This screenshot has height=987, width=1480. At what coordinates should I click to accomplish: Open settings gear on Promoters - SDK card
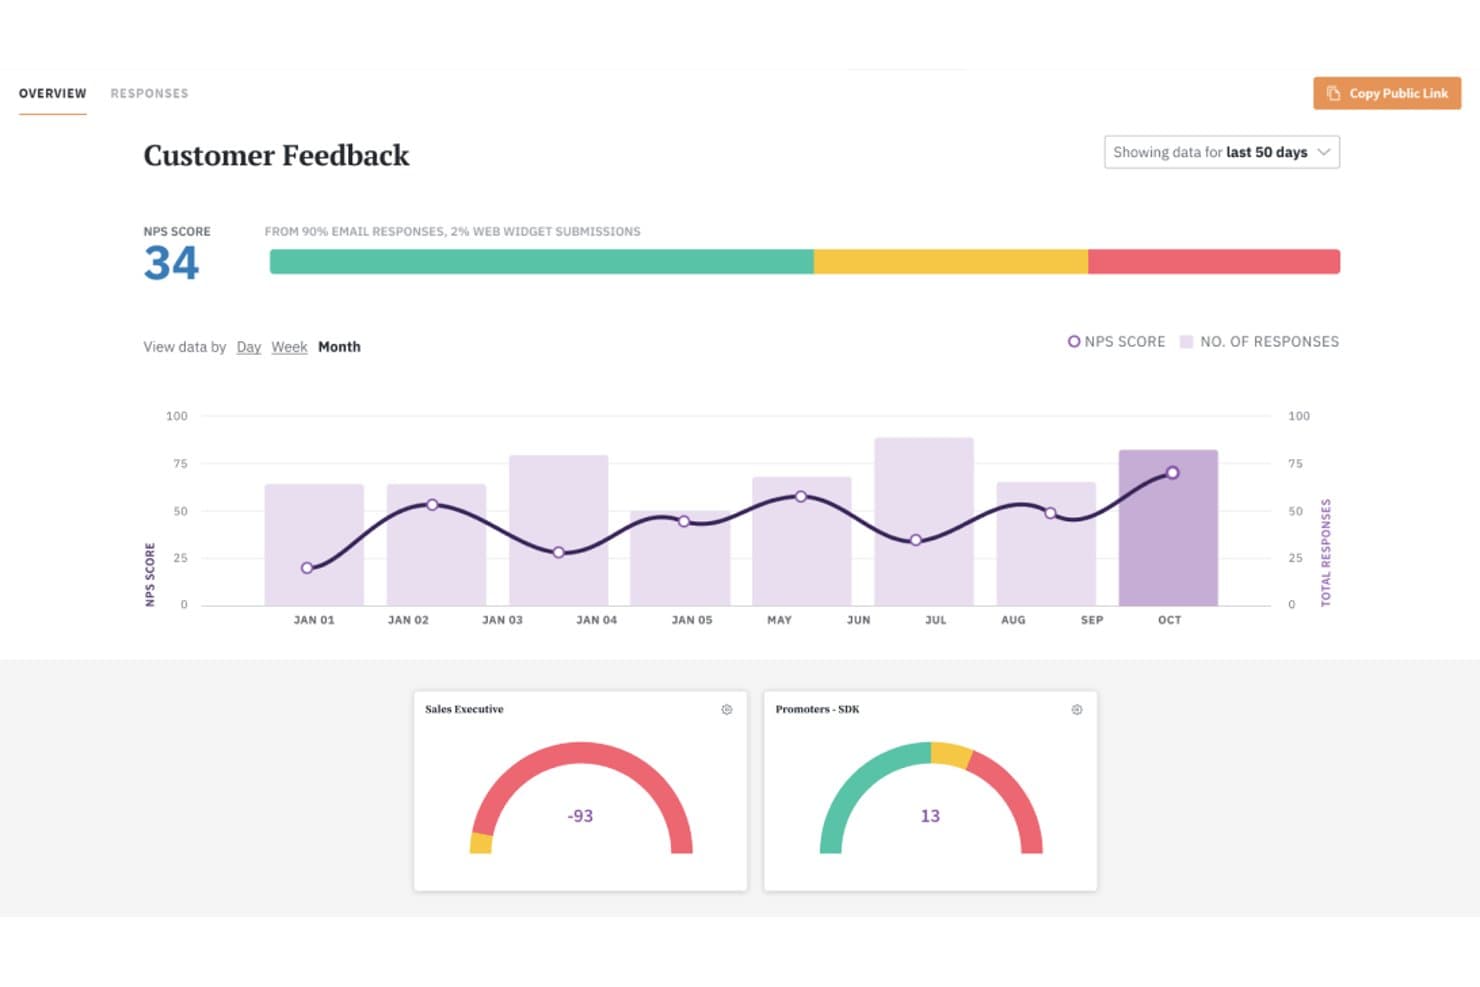click(x=1077, y=709)
